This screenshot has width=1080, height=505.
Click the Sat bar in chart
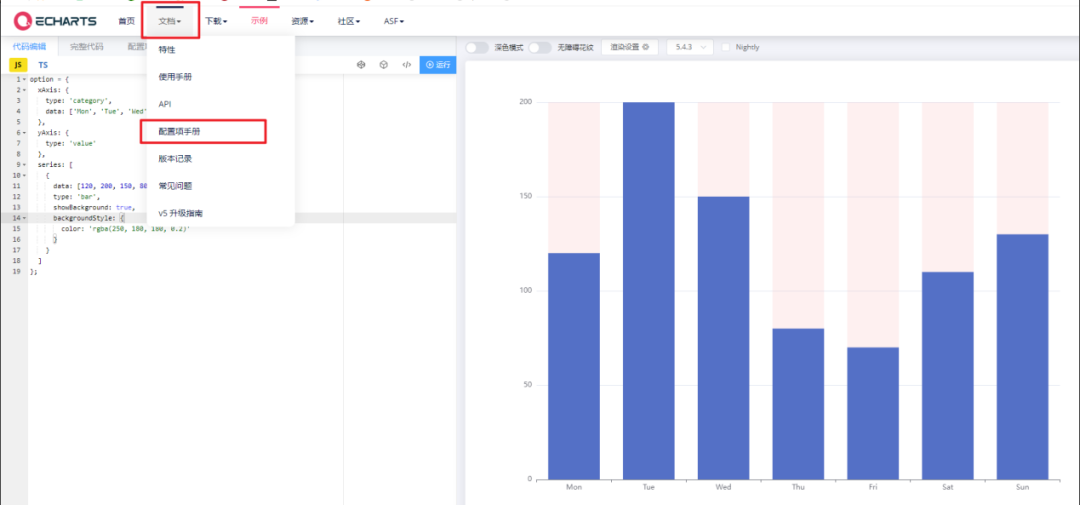click(948, 375)
